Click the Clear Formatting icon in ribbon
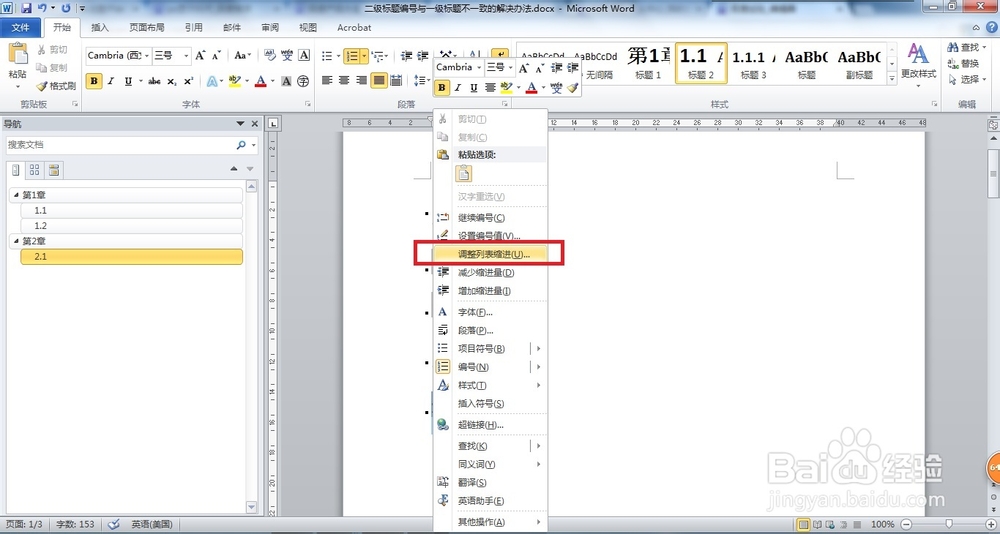This screenshot has height=534, width=1000. [x=270, y=56]
